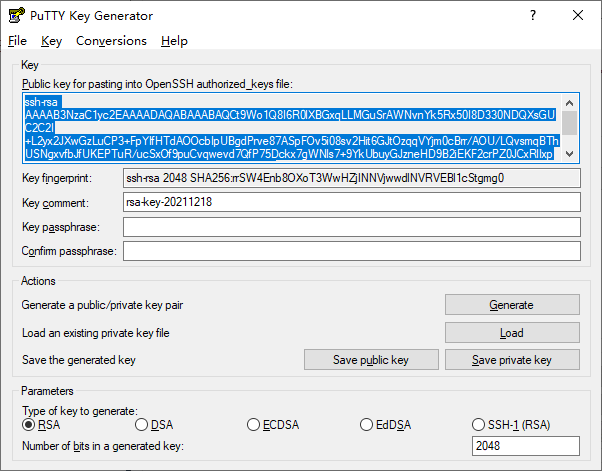Open the Key menu
Image resolution: width=602 pixels, height=471 pixels.
51,41
